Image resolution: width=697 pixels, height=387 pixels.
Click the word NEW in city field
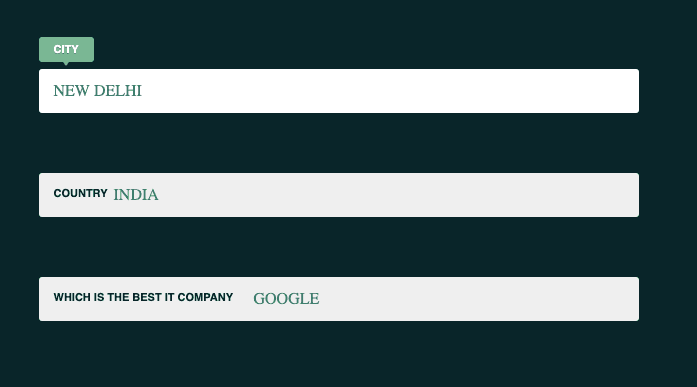(71, 91)
